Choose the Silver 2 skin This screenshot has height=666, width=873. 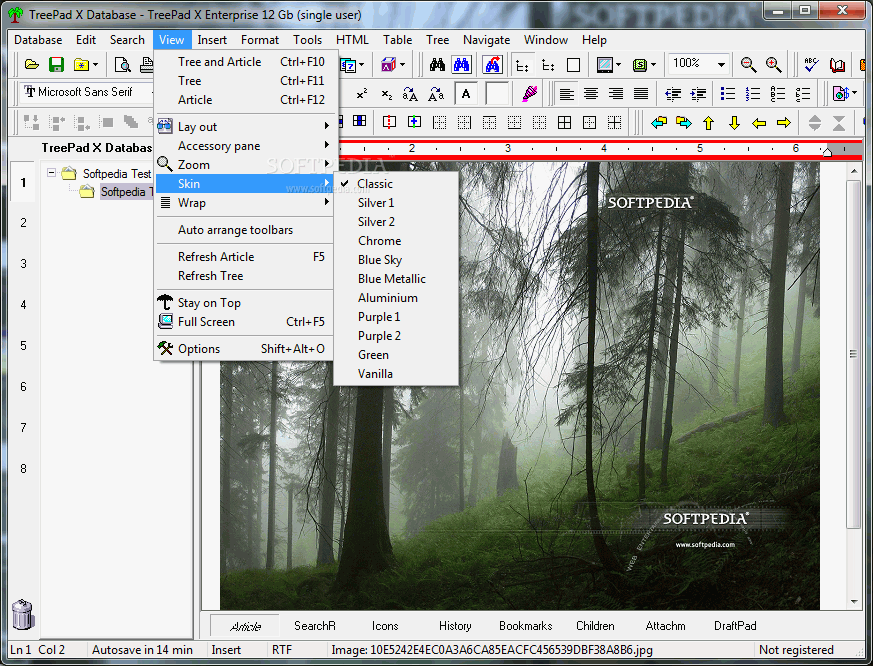[x=396, y=222]
